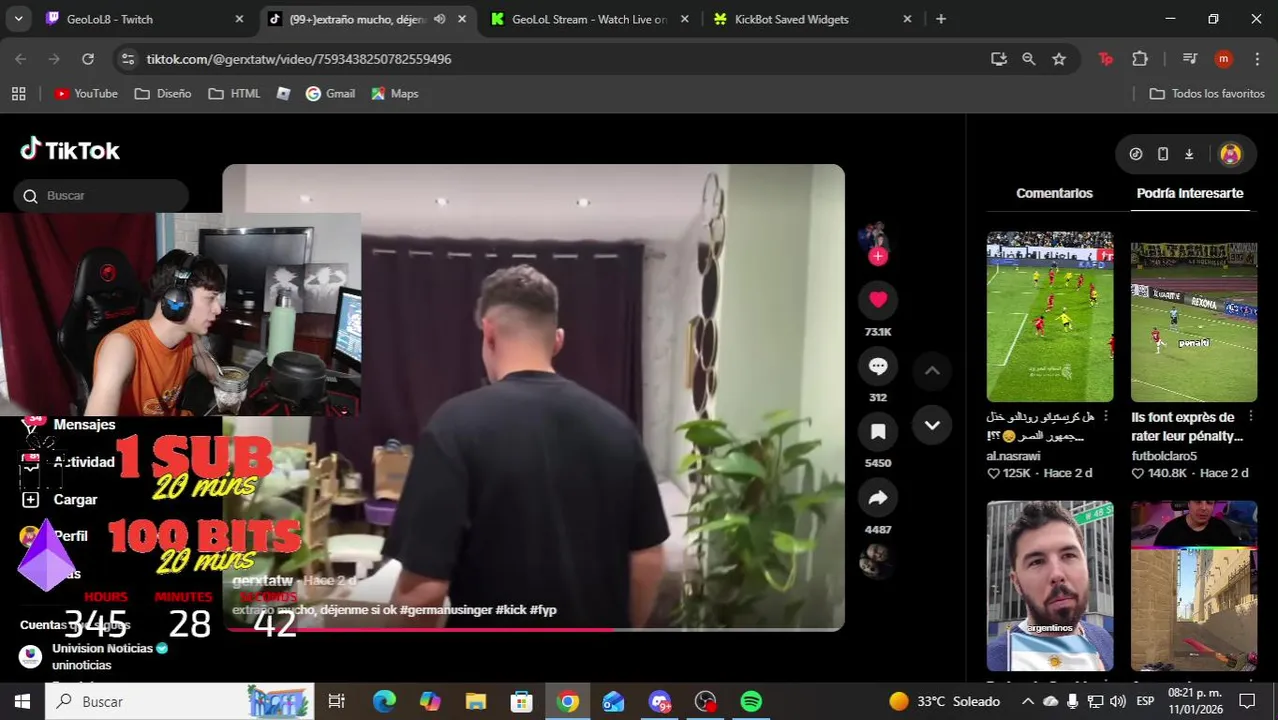The image size is (1278, 720).
Task: Switch to the Comentarios tab
Action: point(1054,193)
